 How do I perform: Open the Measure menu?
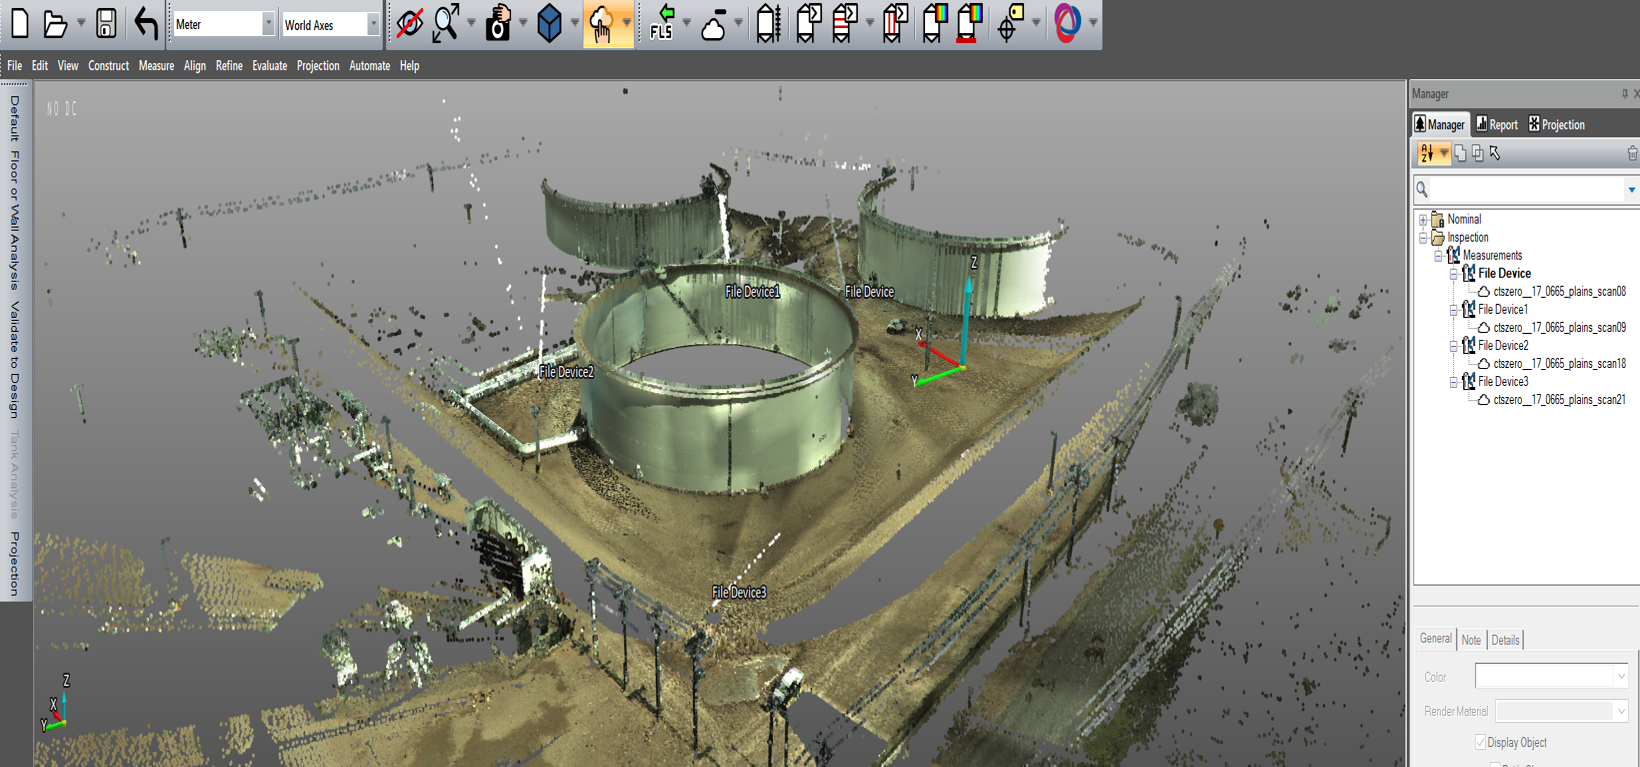156,66
